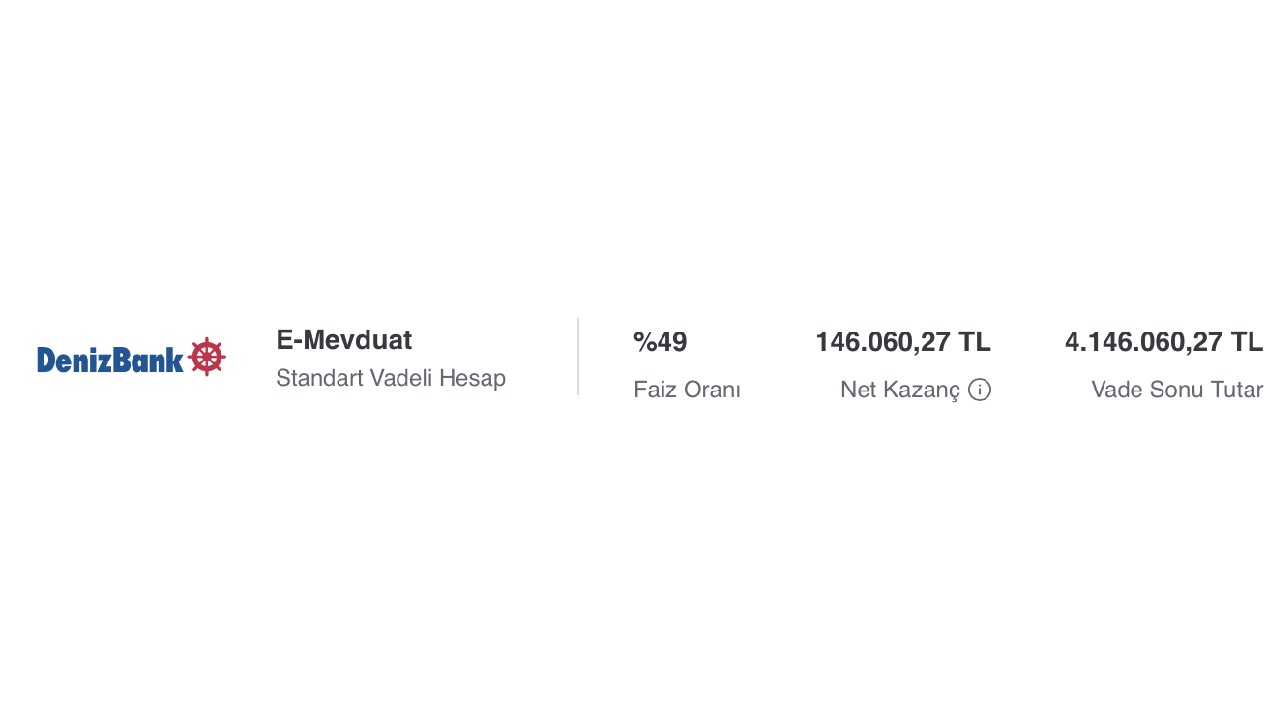This screenshot has width=1280, height=720.
Task: Click the red ship wheel emblem
Action: pos(207,357)
